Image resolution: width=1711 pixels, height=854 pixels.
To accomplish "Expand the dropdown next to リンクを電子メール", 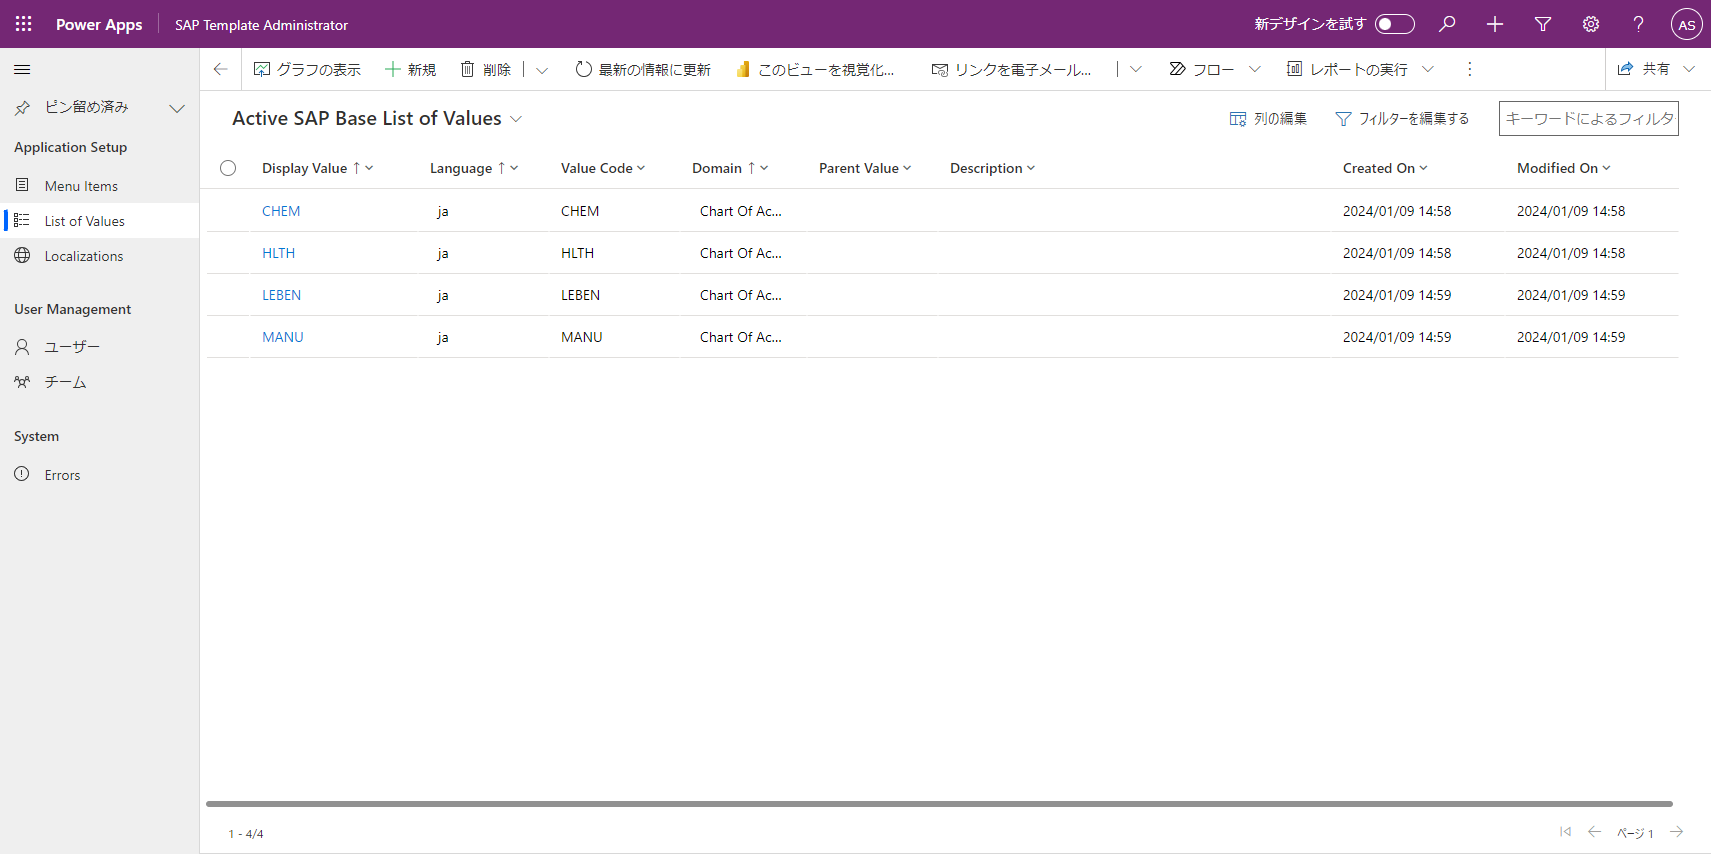I will (1136, 69).
